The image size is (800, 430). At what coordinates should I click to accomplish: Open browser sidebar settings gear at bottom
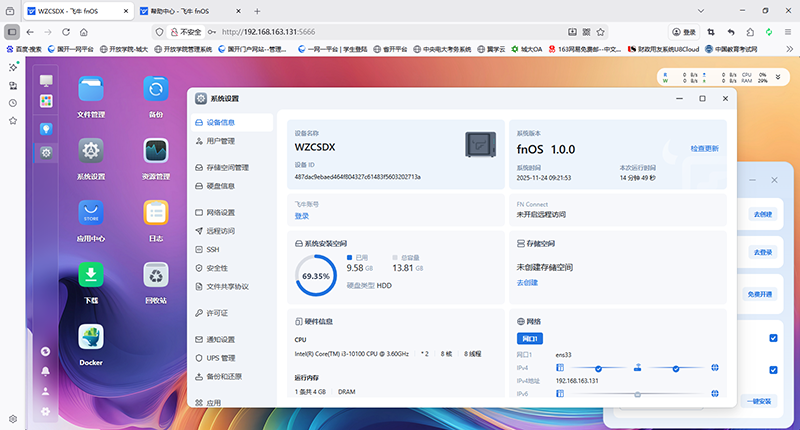13,419
